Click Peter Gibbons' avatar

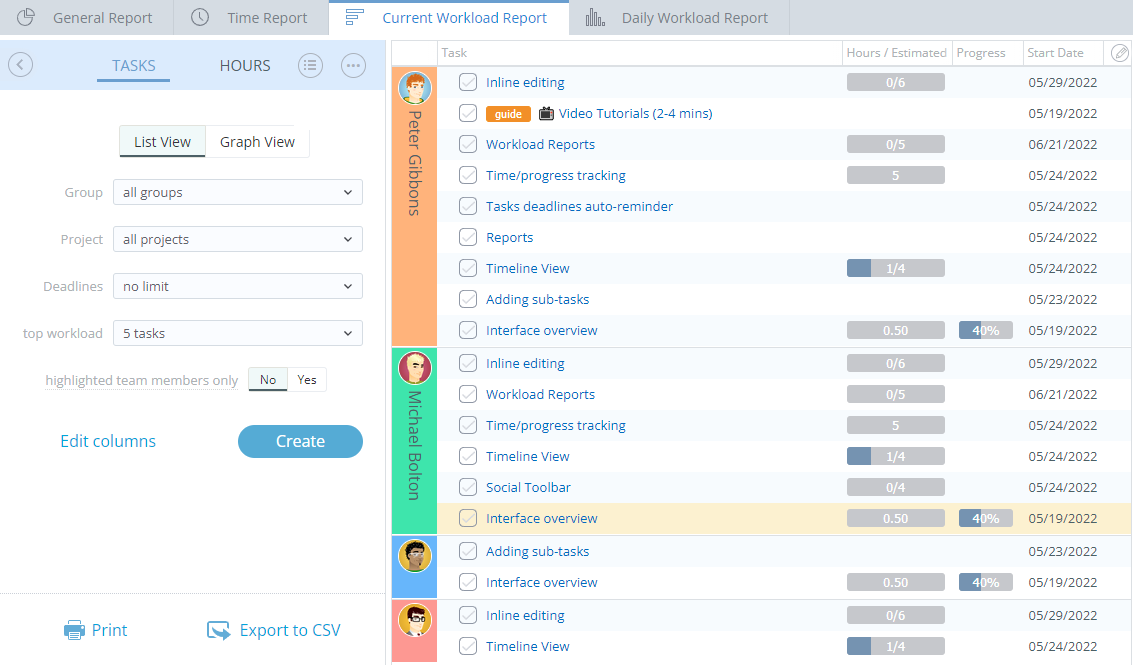click(x=415, y=88)
